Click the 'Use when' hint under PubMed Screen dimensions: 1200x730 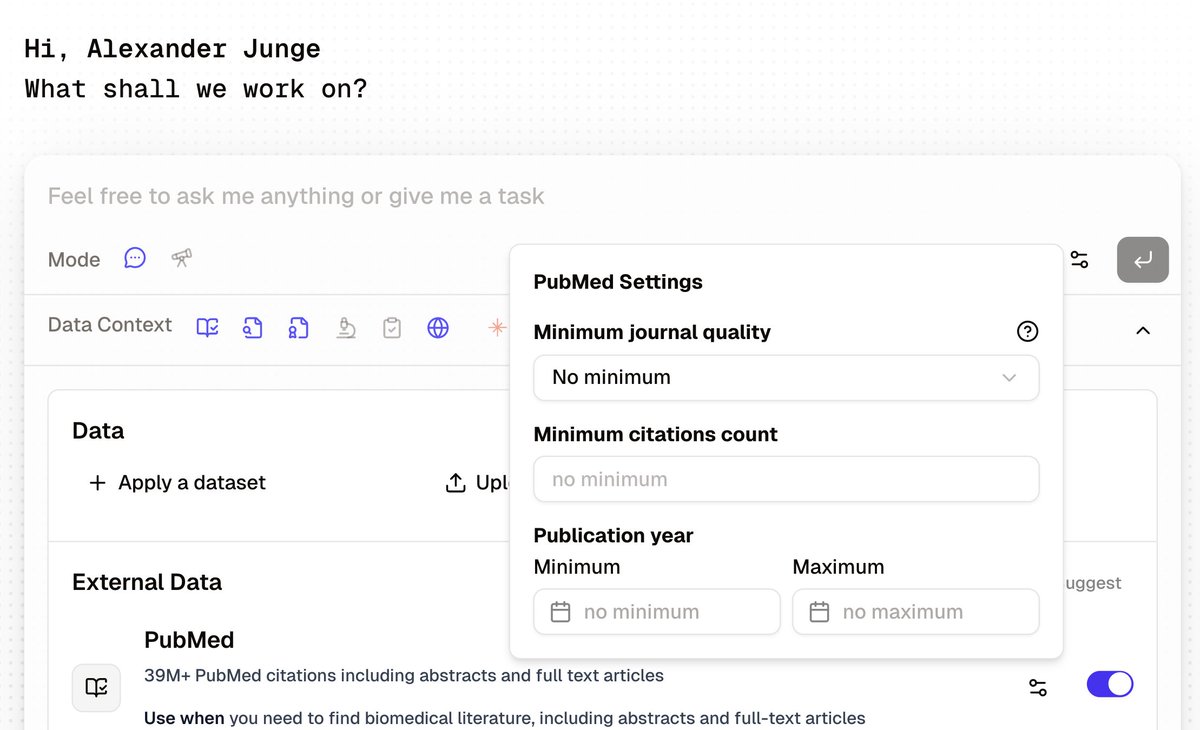(x=505, y=718)
